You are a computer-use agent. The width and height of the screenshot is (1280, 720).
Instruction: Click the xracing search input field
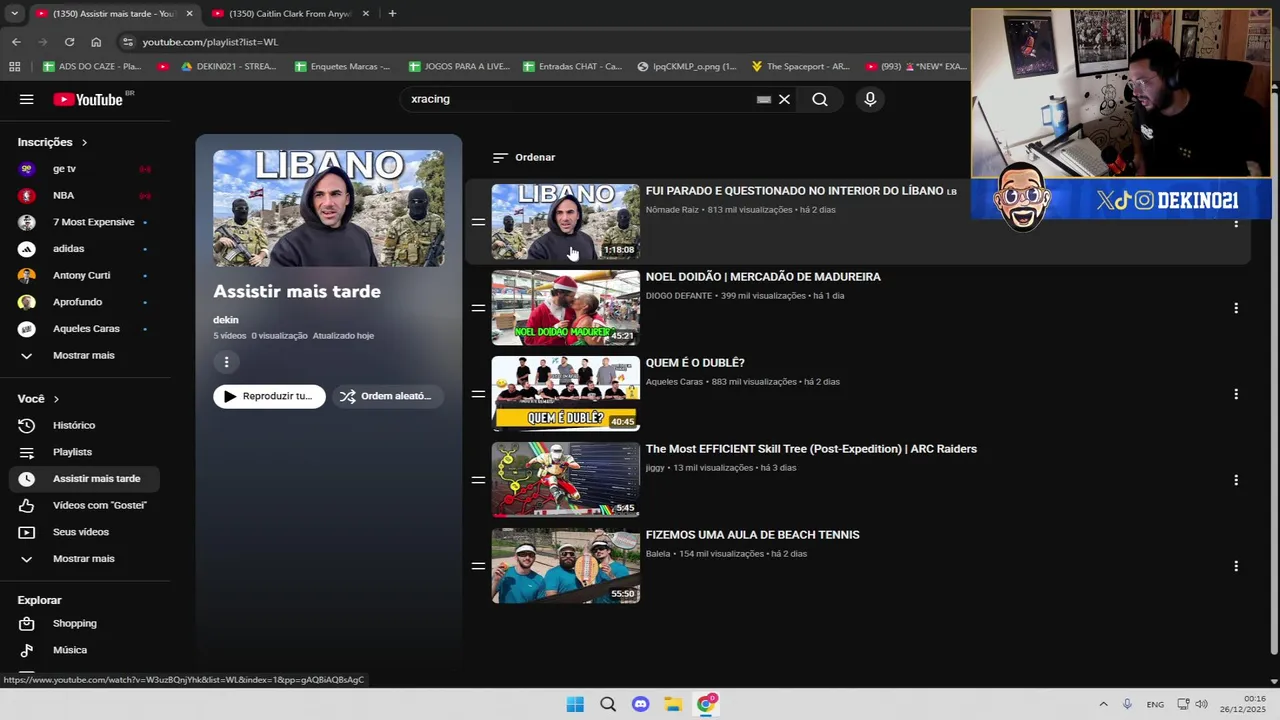[x=580, y=99]
